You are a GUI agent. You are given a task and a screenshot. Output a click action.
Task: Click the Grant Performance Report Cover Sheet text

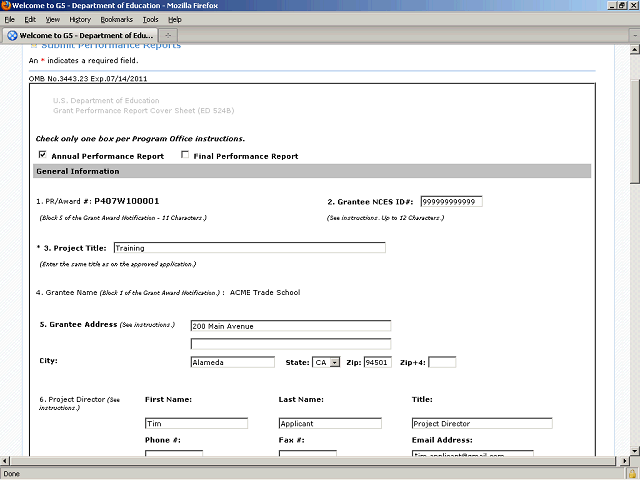point(143,111)
